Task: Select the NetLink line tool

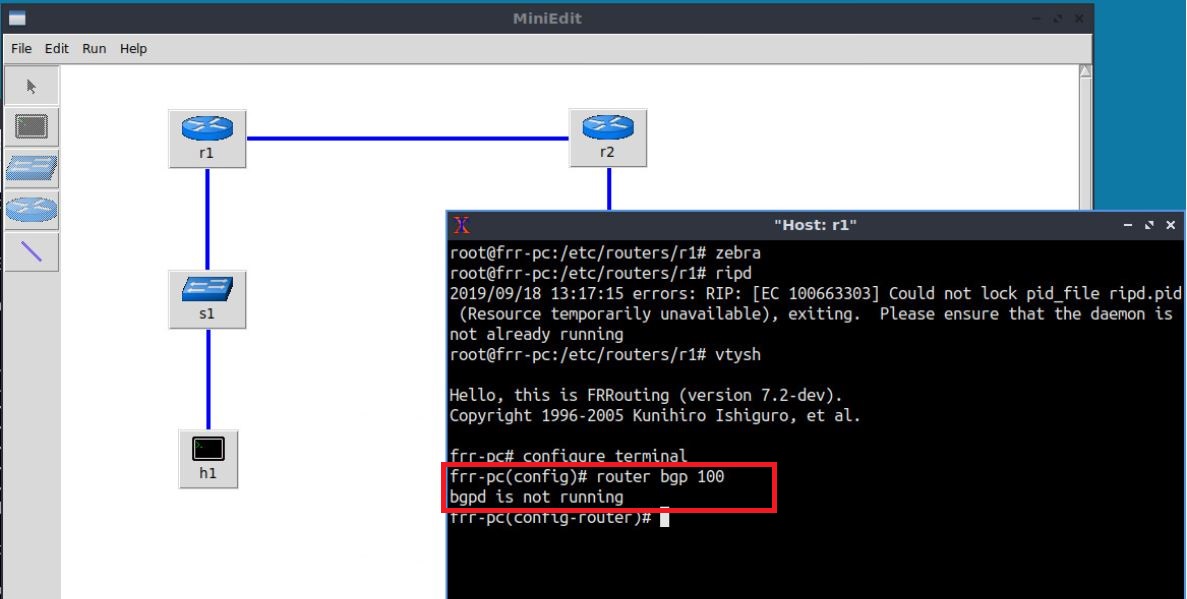Action: click(31, 252)
